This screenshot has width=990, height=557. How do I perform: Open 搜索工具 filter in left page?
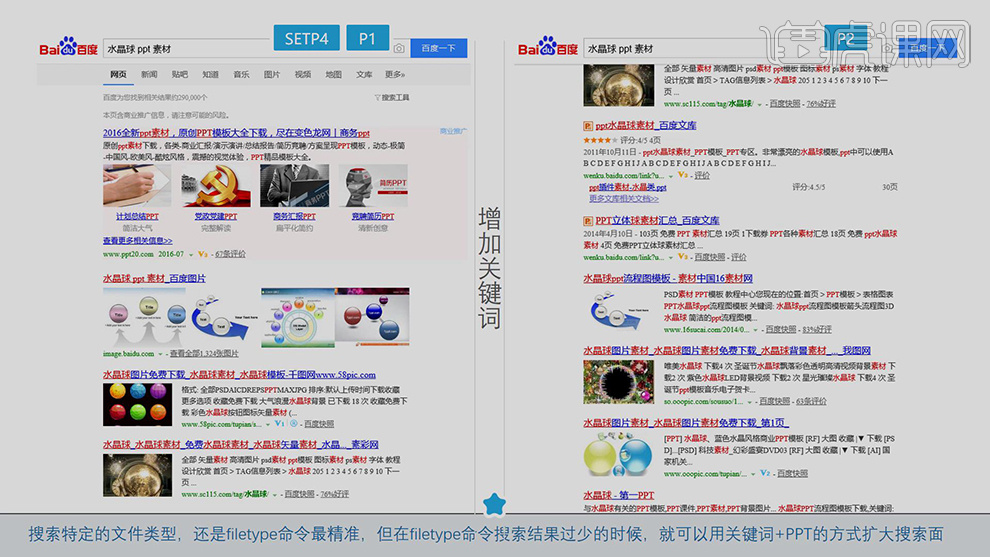392,97
